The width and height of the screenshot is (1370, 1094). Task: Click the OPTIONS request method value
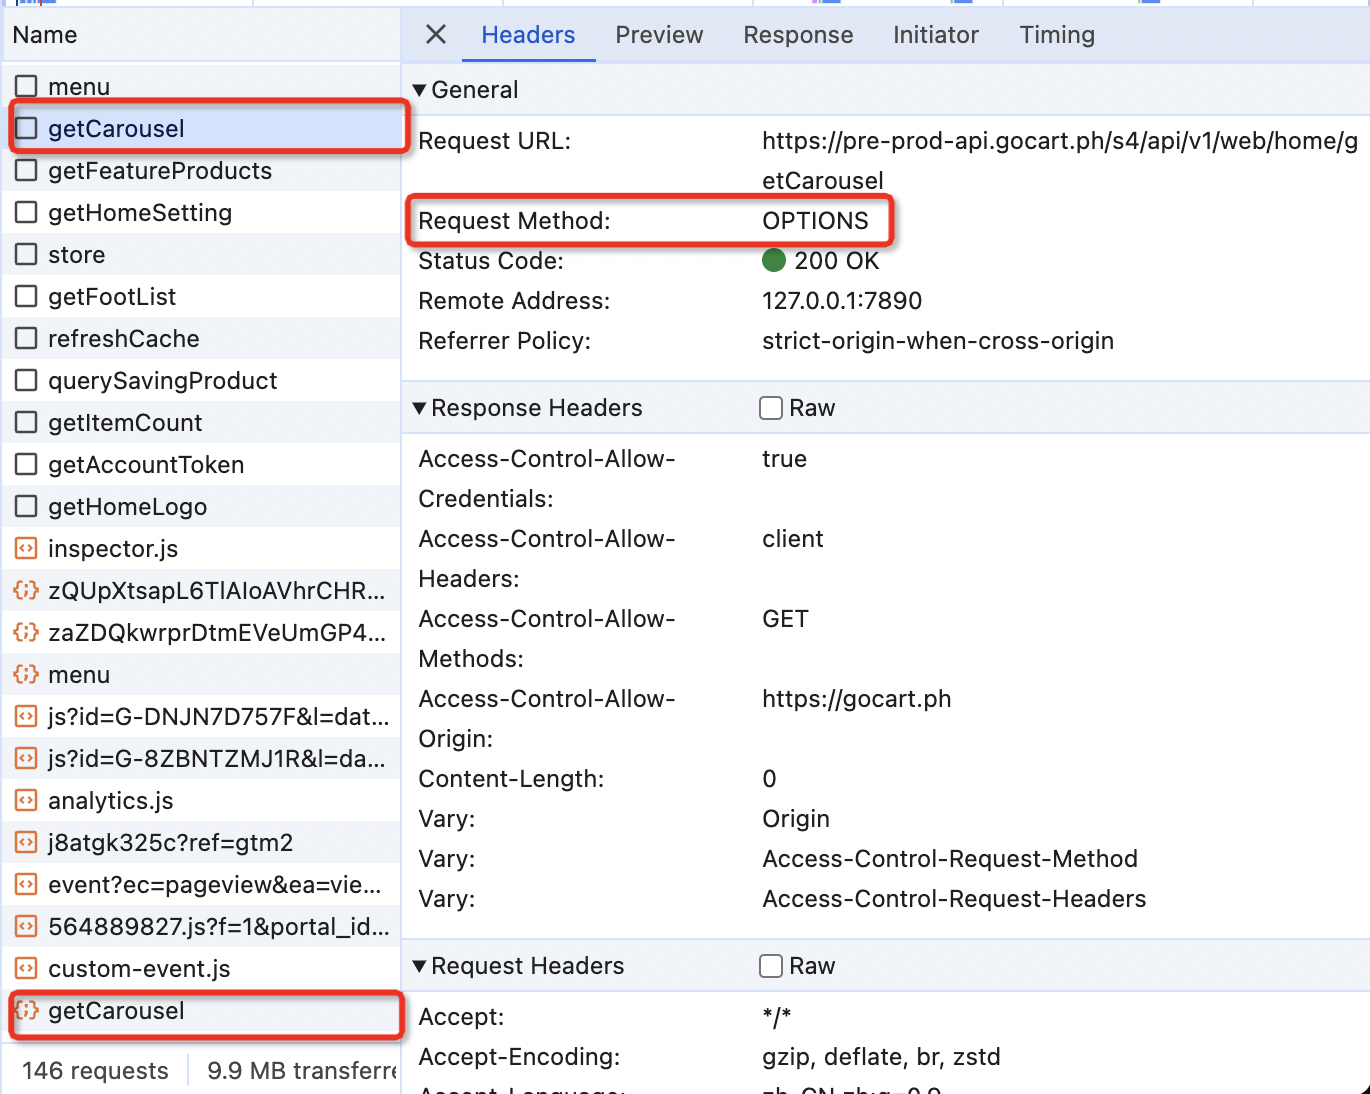pyautogui.click(x=815, y=221)
